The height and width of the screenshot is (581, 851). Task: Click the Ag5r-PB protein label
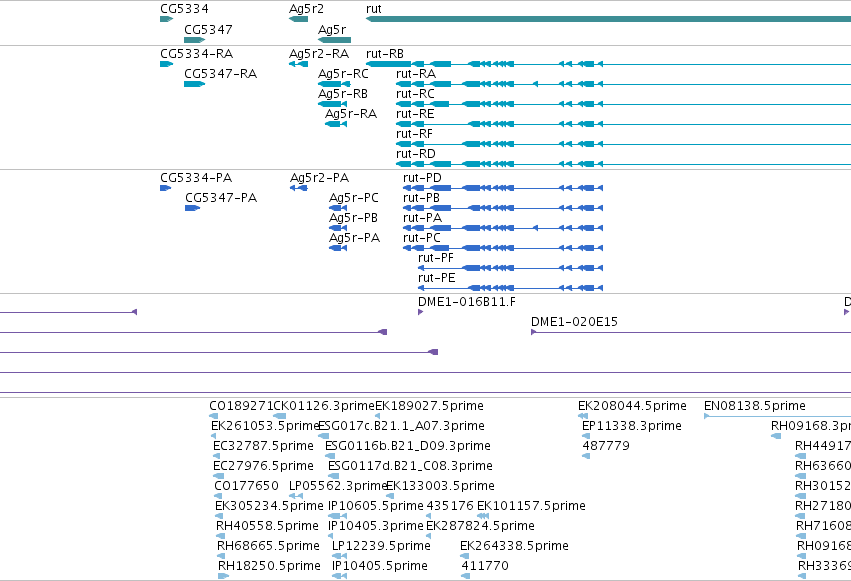(353, 218)
